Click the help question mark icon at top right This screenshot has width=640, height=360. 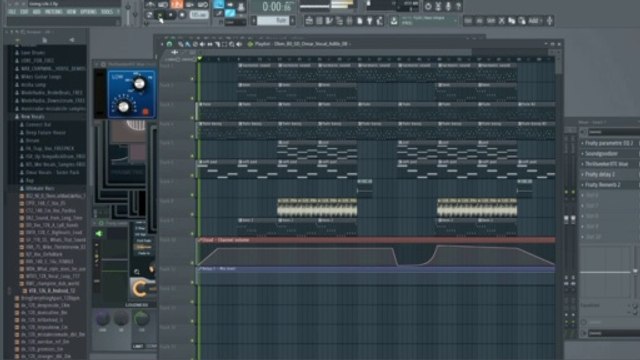(x=458, y=6)
